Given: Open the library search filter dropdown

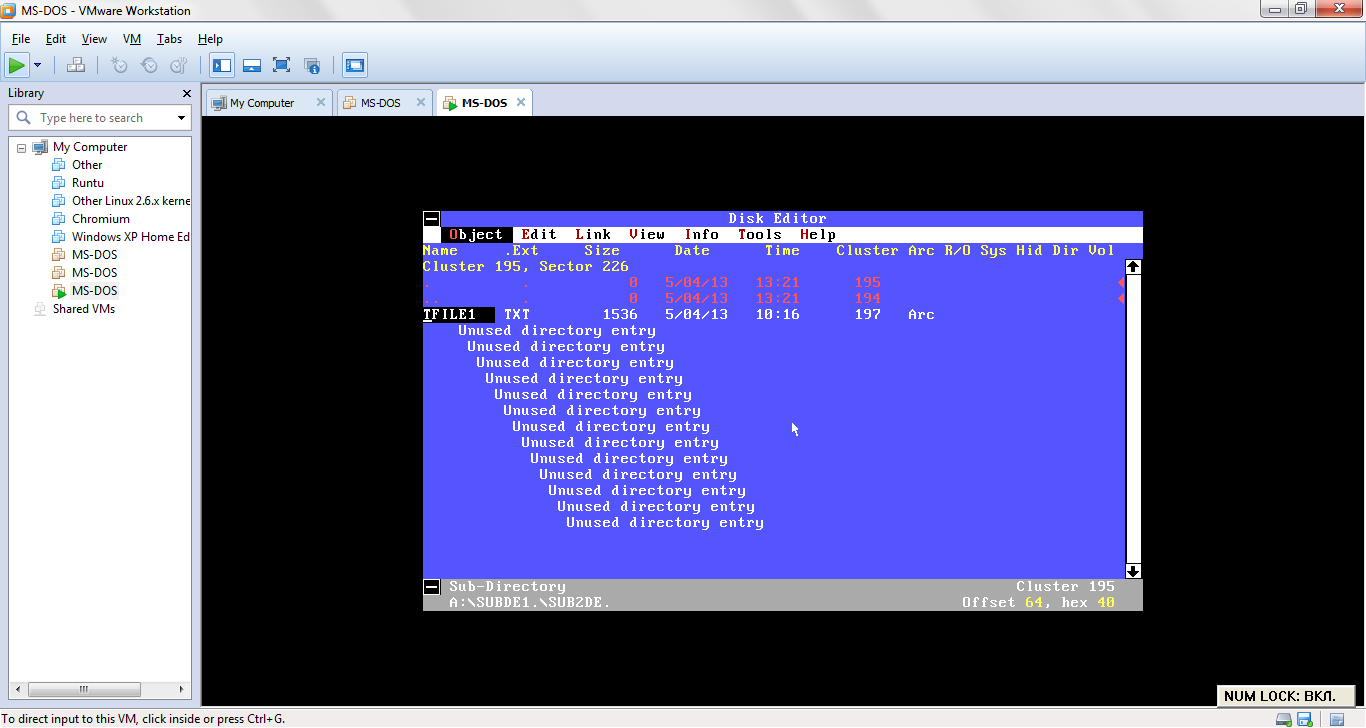Looking at the screenshot, I should tap(181, 118).
